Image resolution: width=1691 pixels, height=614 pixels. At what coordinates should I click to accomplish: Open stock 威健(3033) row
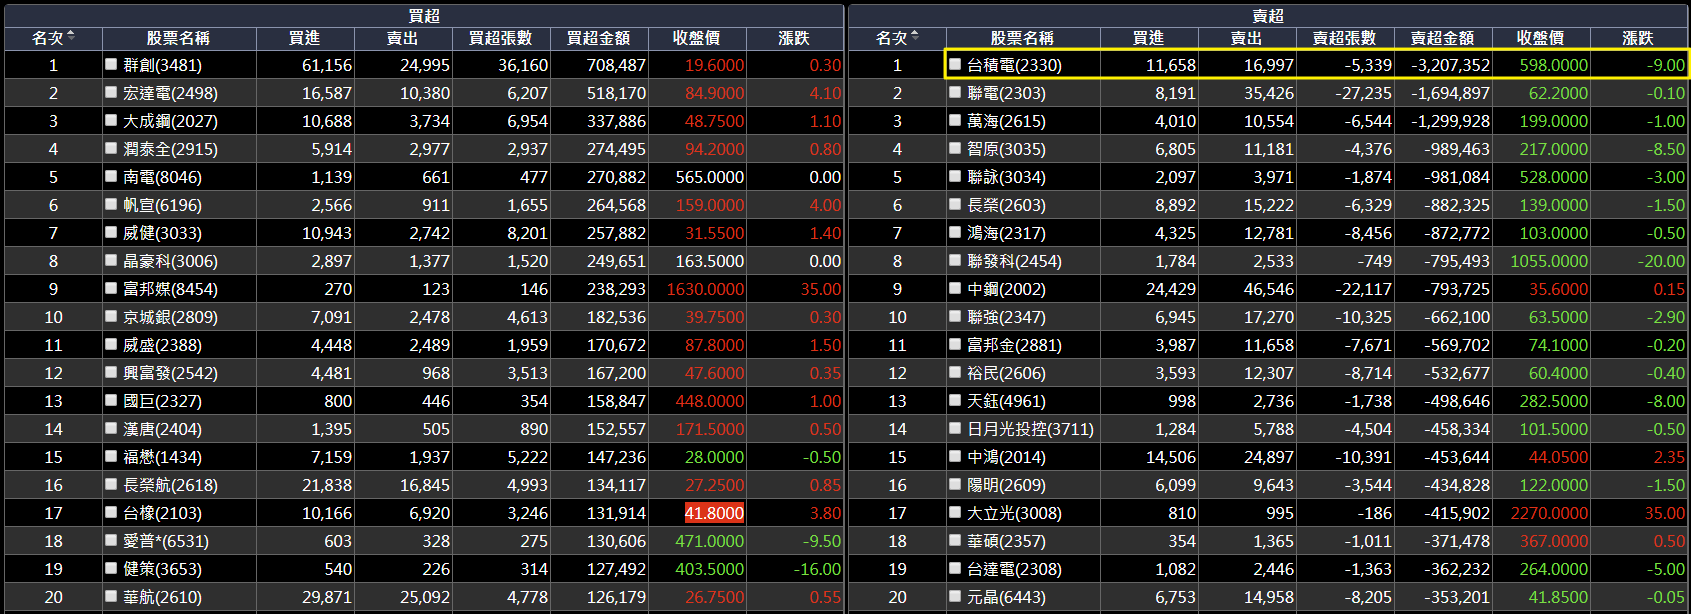point(424,232)
